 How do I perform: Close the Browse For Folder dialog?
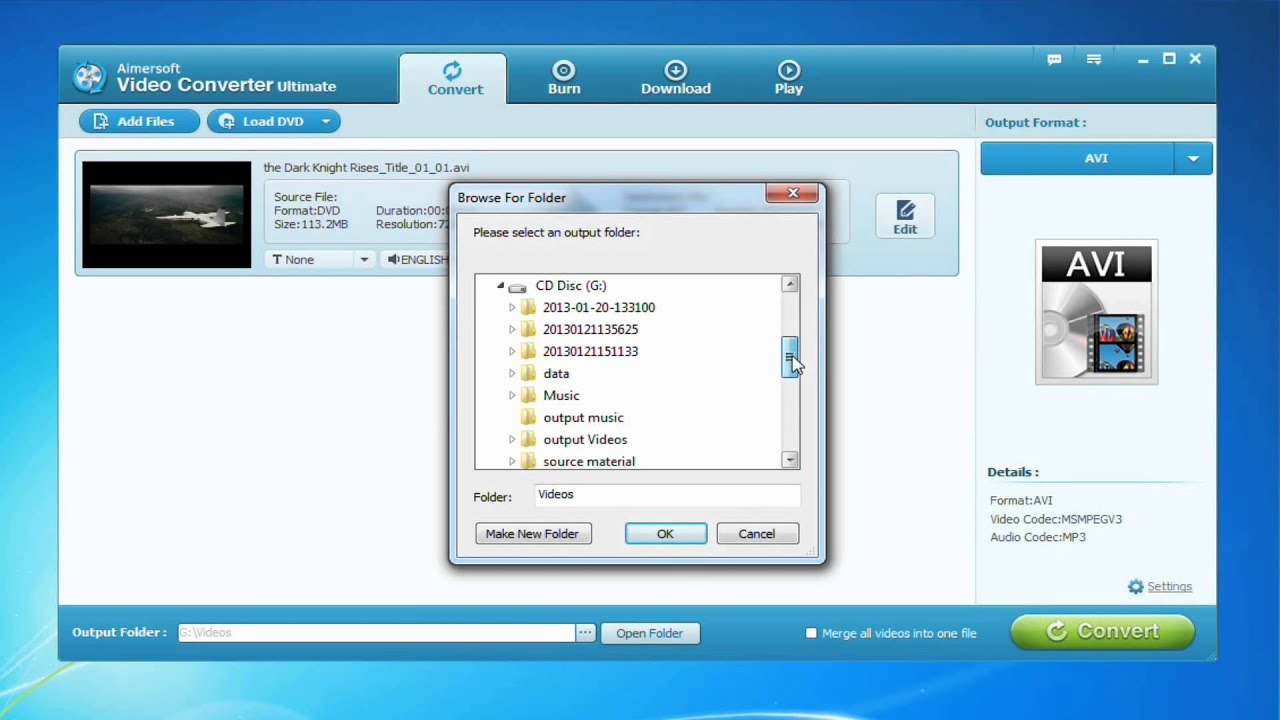click(792, 193)
